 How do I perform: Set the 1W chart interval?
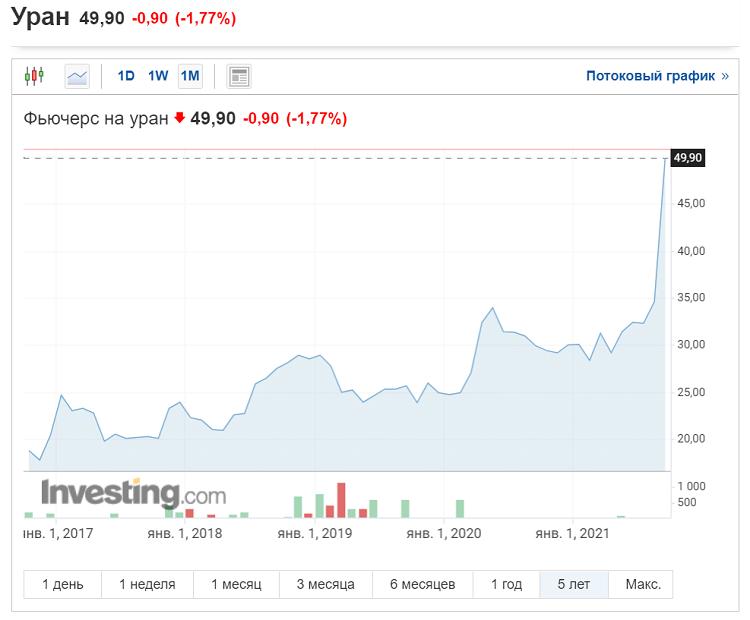click(158, 76)
